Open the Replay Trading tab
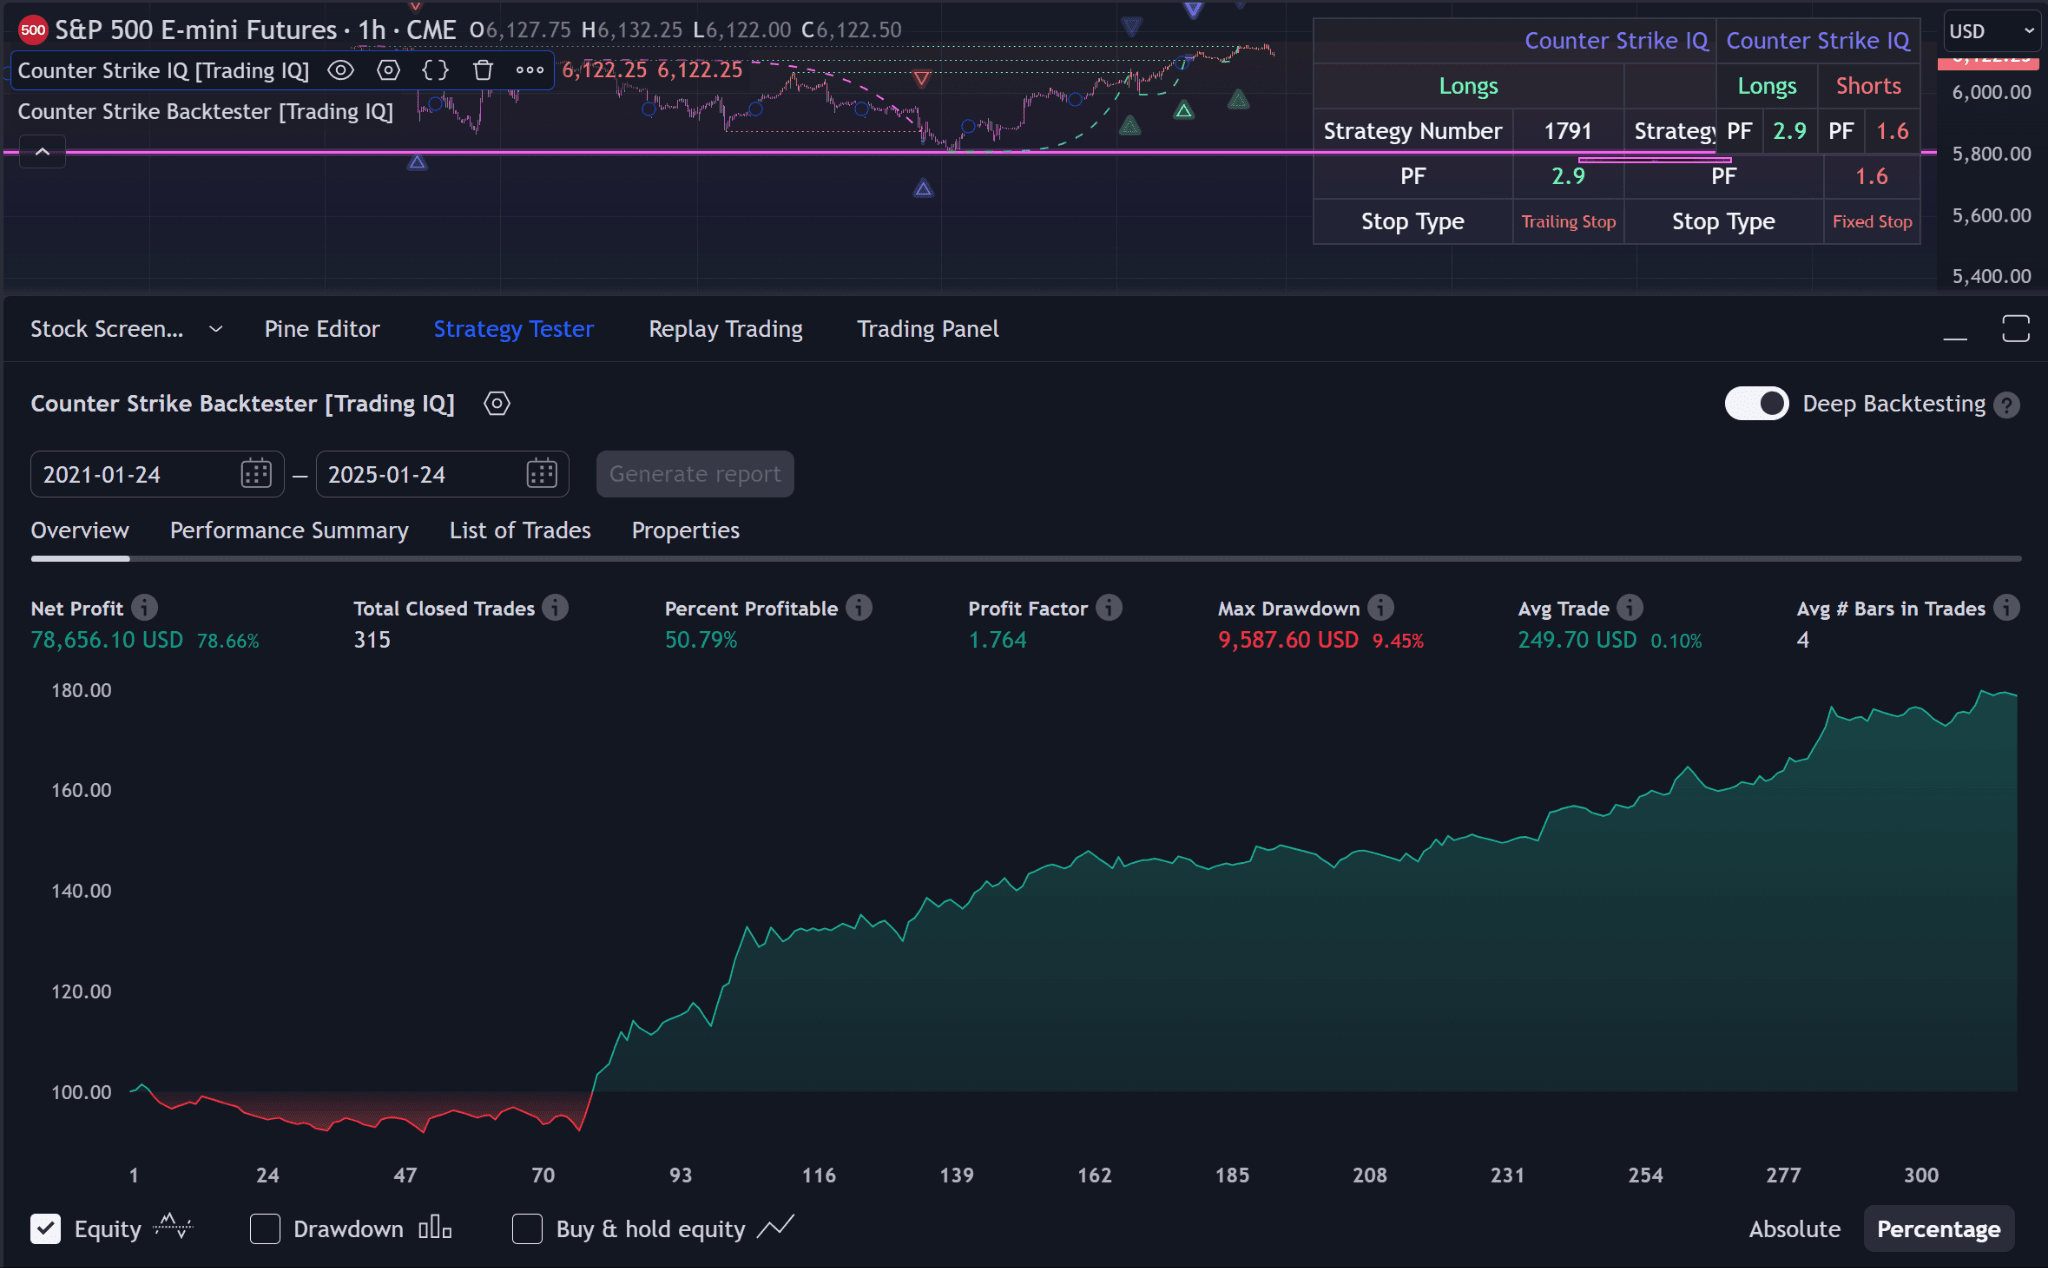The image size is (2048, 1268). (726, 329)
